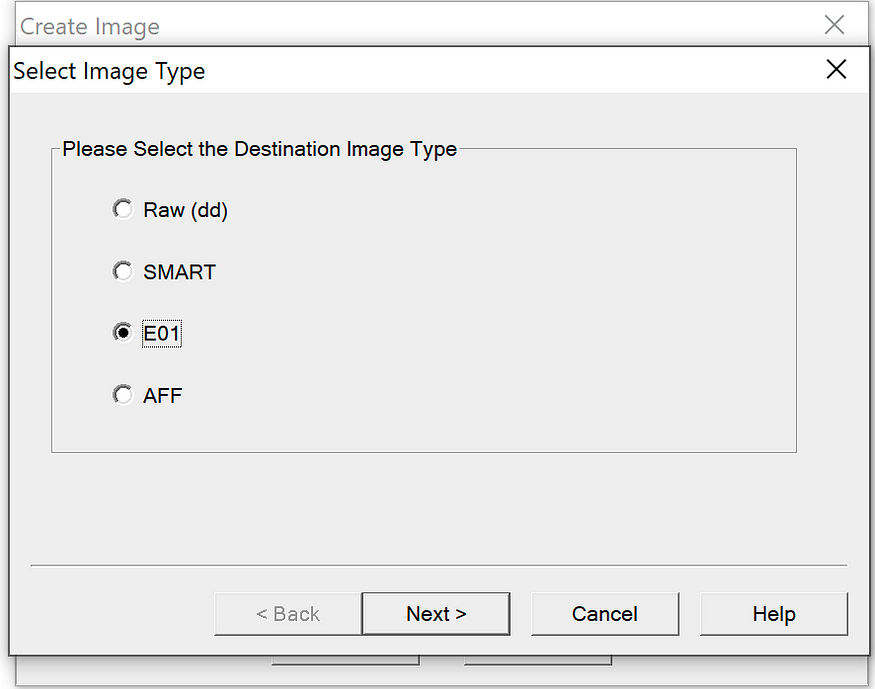Screen dimensions: 875x689
Task: Cancel the image type selection
Action: (605, 614)
